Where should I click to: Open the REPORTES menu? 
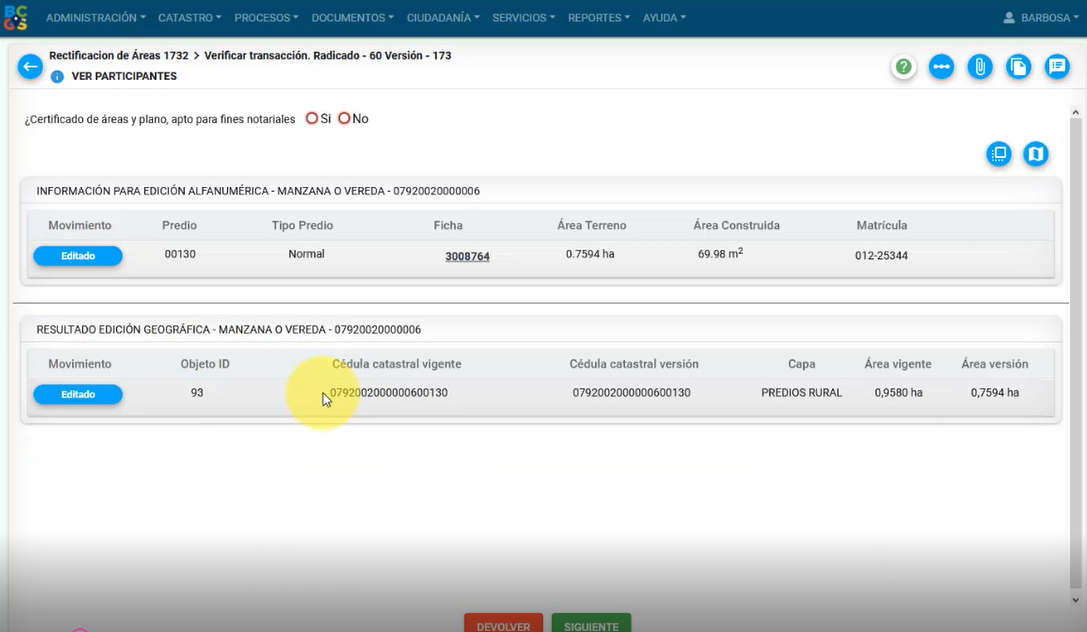598,18
